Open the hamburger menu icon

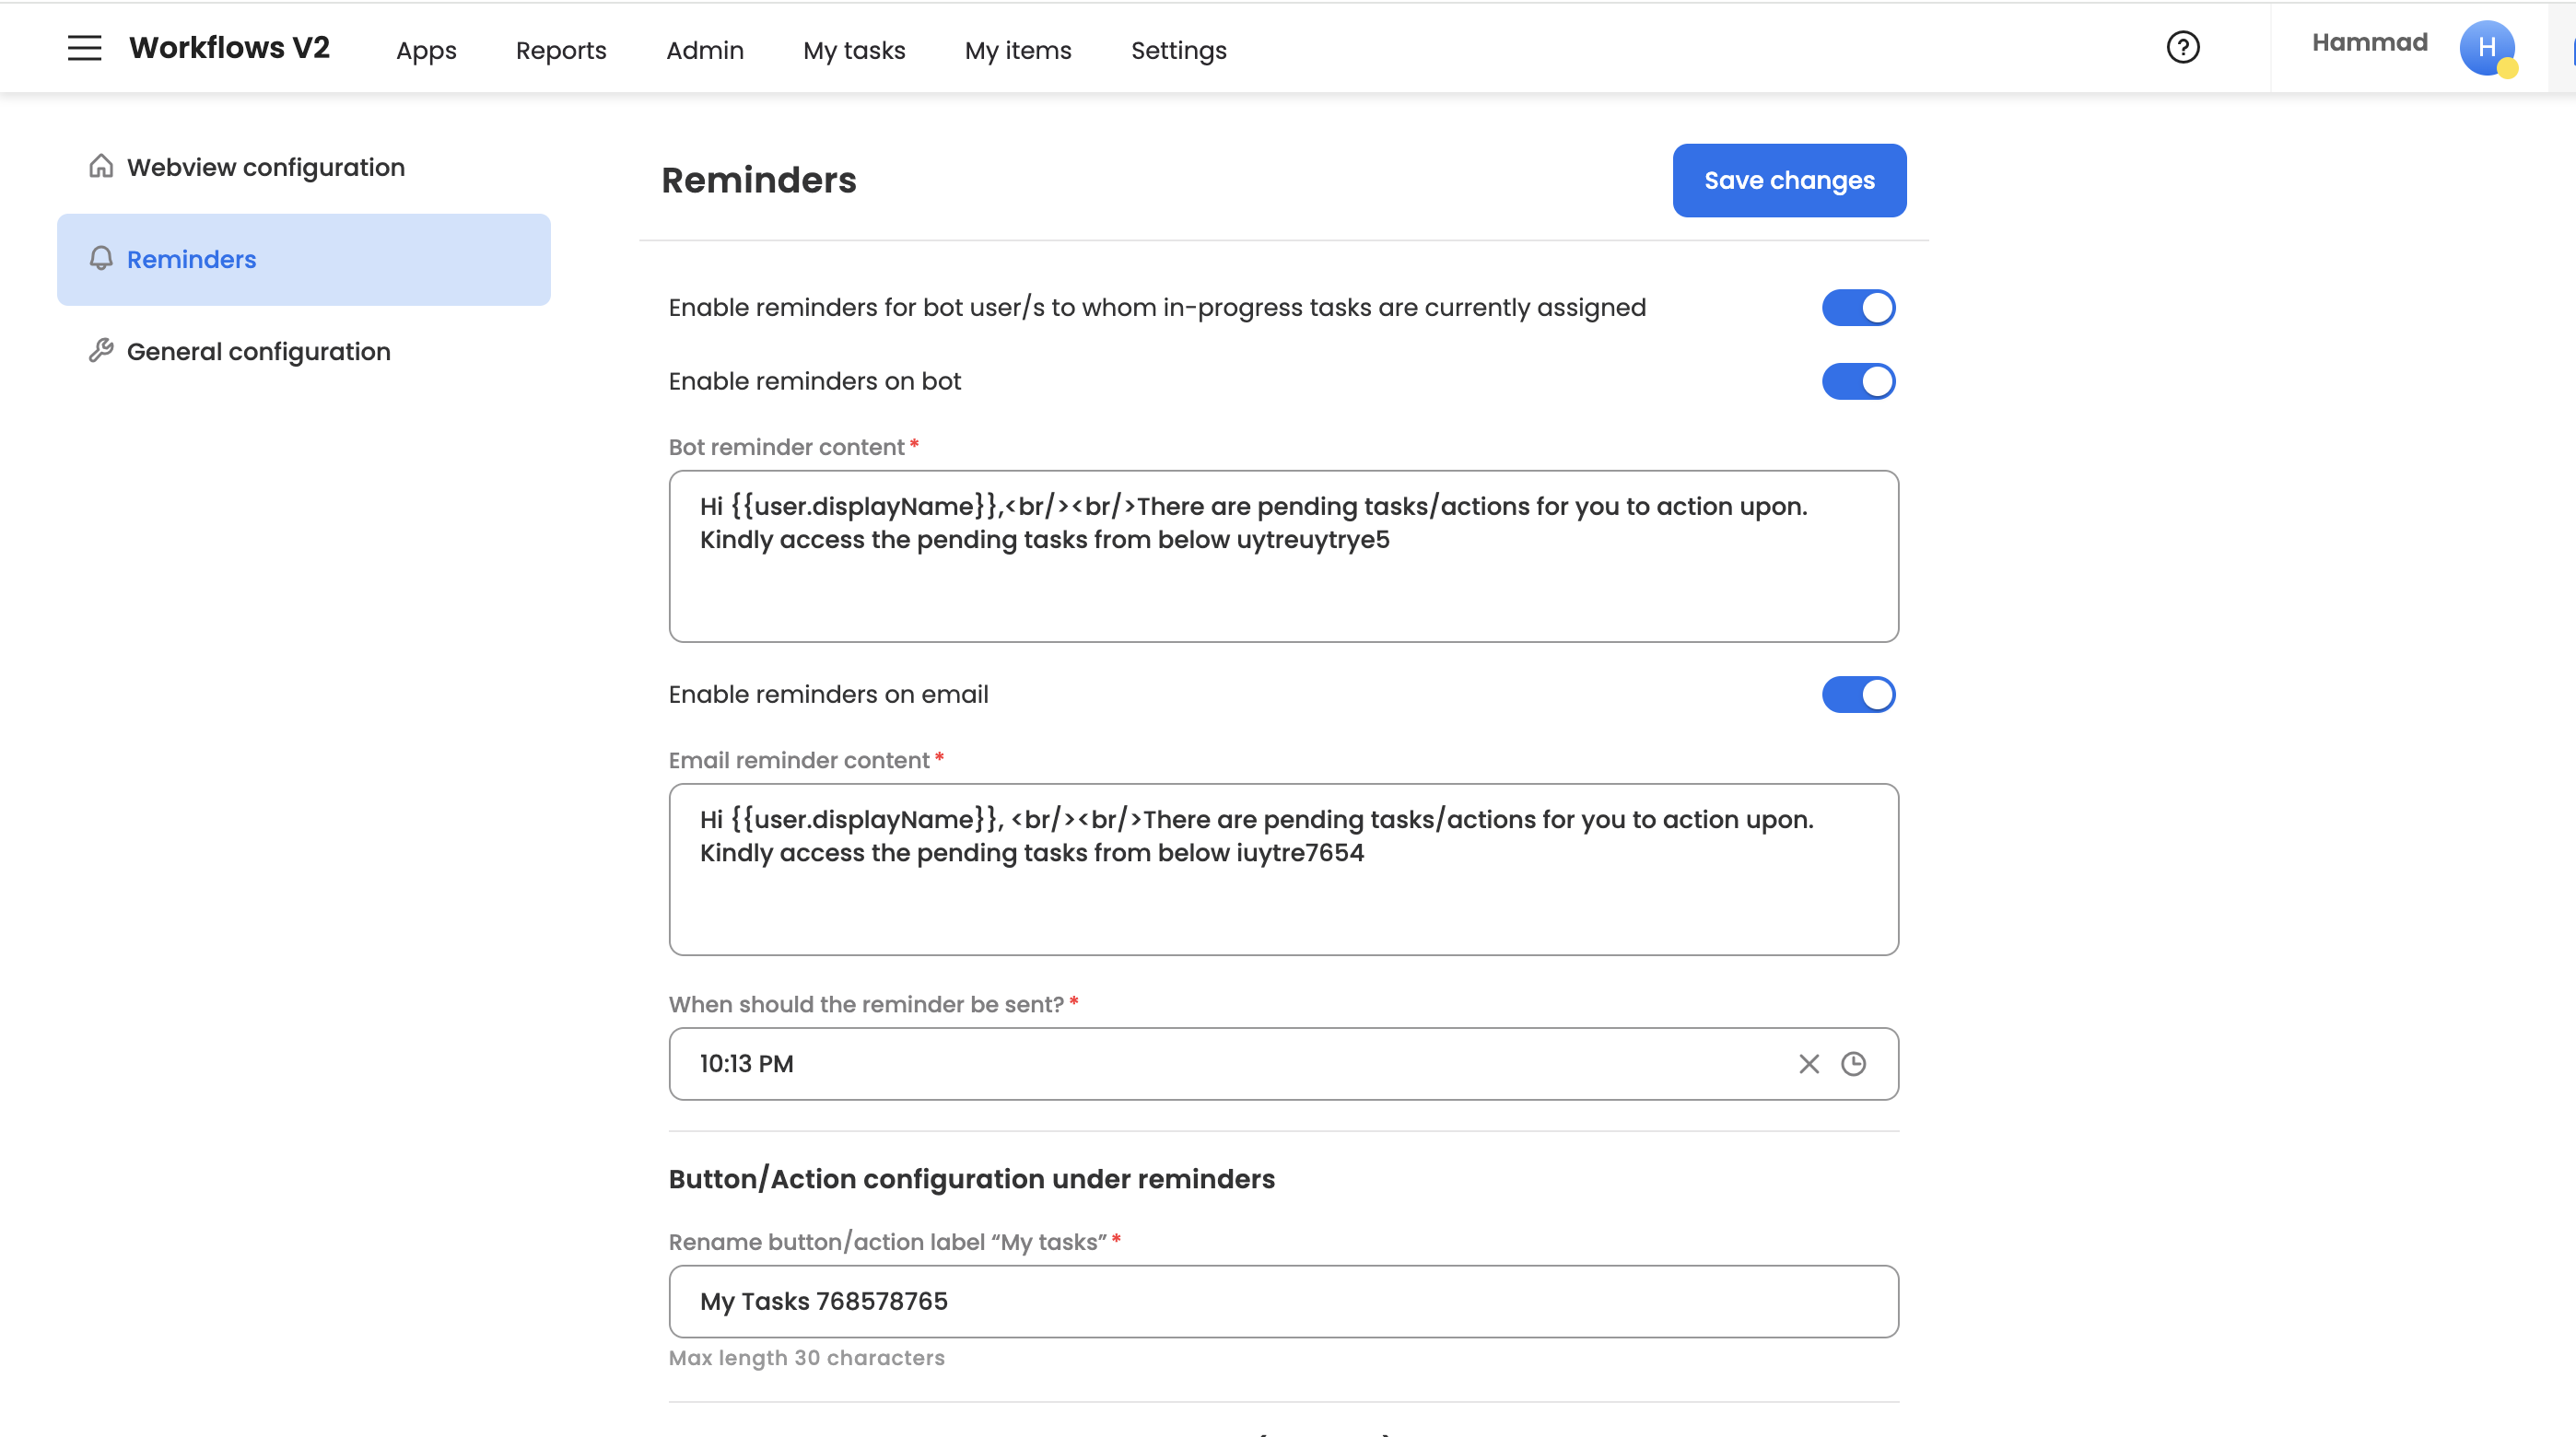(x=84, y=47)
